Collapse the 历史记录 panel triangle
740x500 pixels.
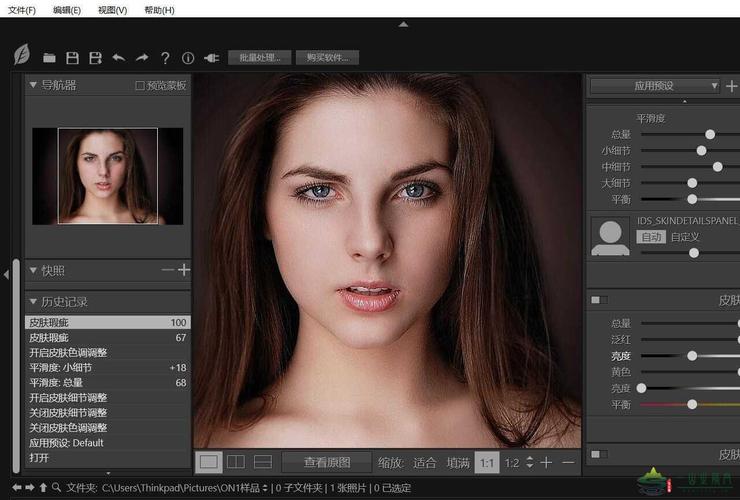click(33, 301)
